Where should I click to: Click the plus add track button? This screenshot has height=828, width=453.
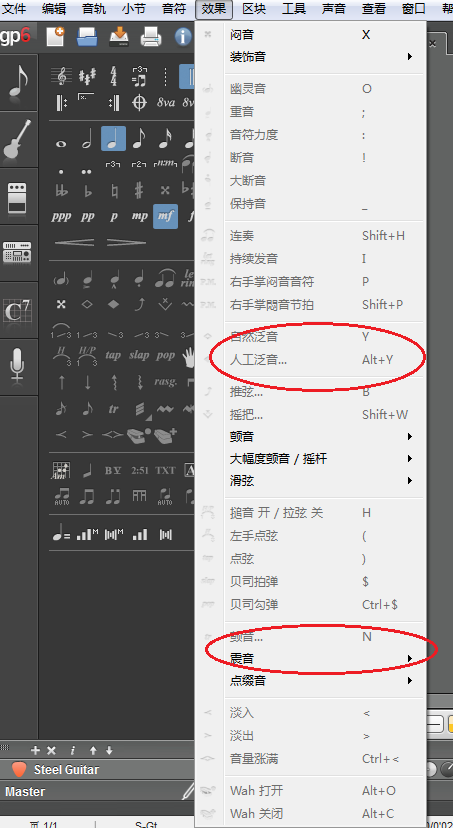[x=35, y=750]
